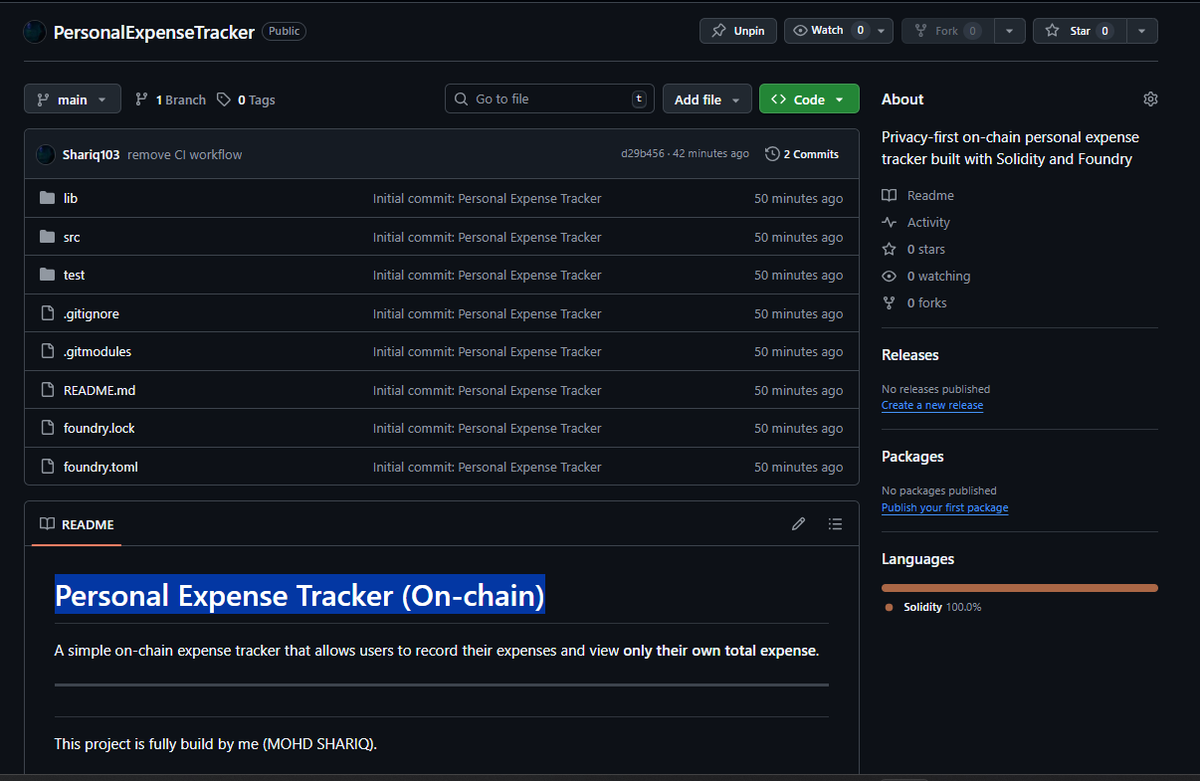Open the main branch switcher dropdown
The height and width of the screenshot is (781, 1200).
coord(73,99)
